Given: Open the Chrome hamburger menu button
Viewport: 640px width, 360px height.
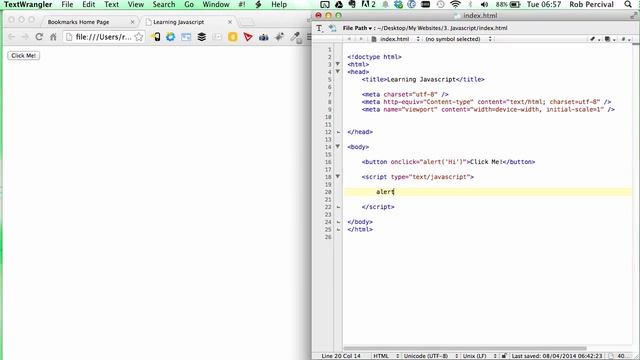Looking at the screenshot, I should pos(309,37).
